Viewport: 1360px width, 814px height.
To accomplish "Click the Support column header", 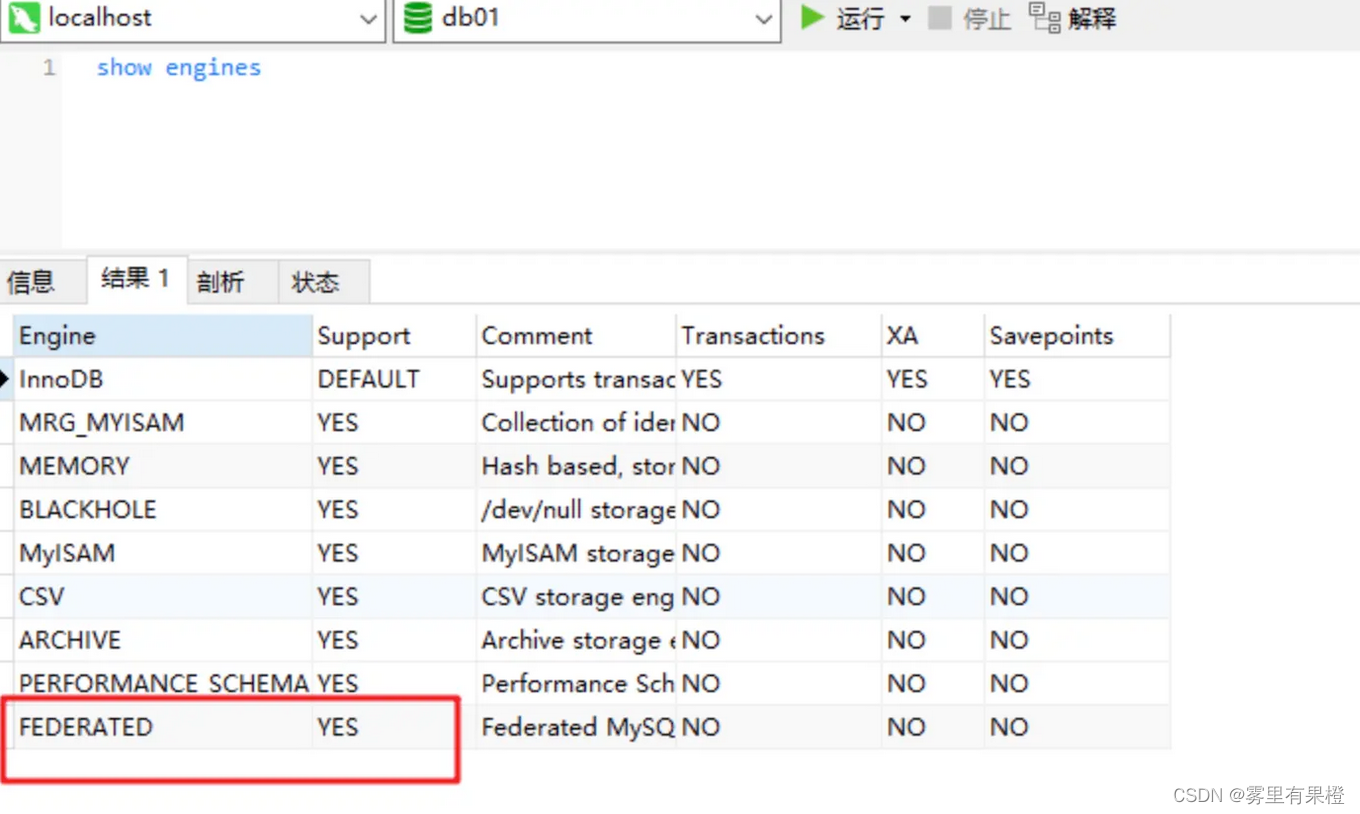I will (x=394, y=336).
